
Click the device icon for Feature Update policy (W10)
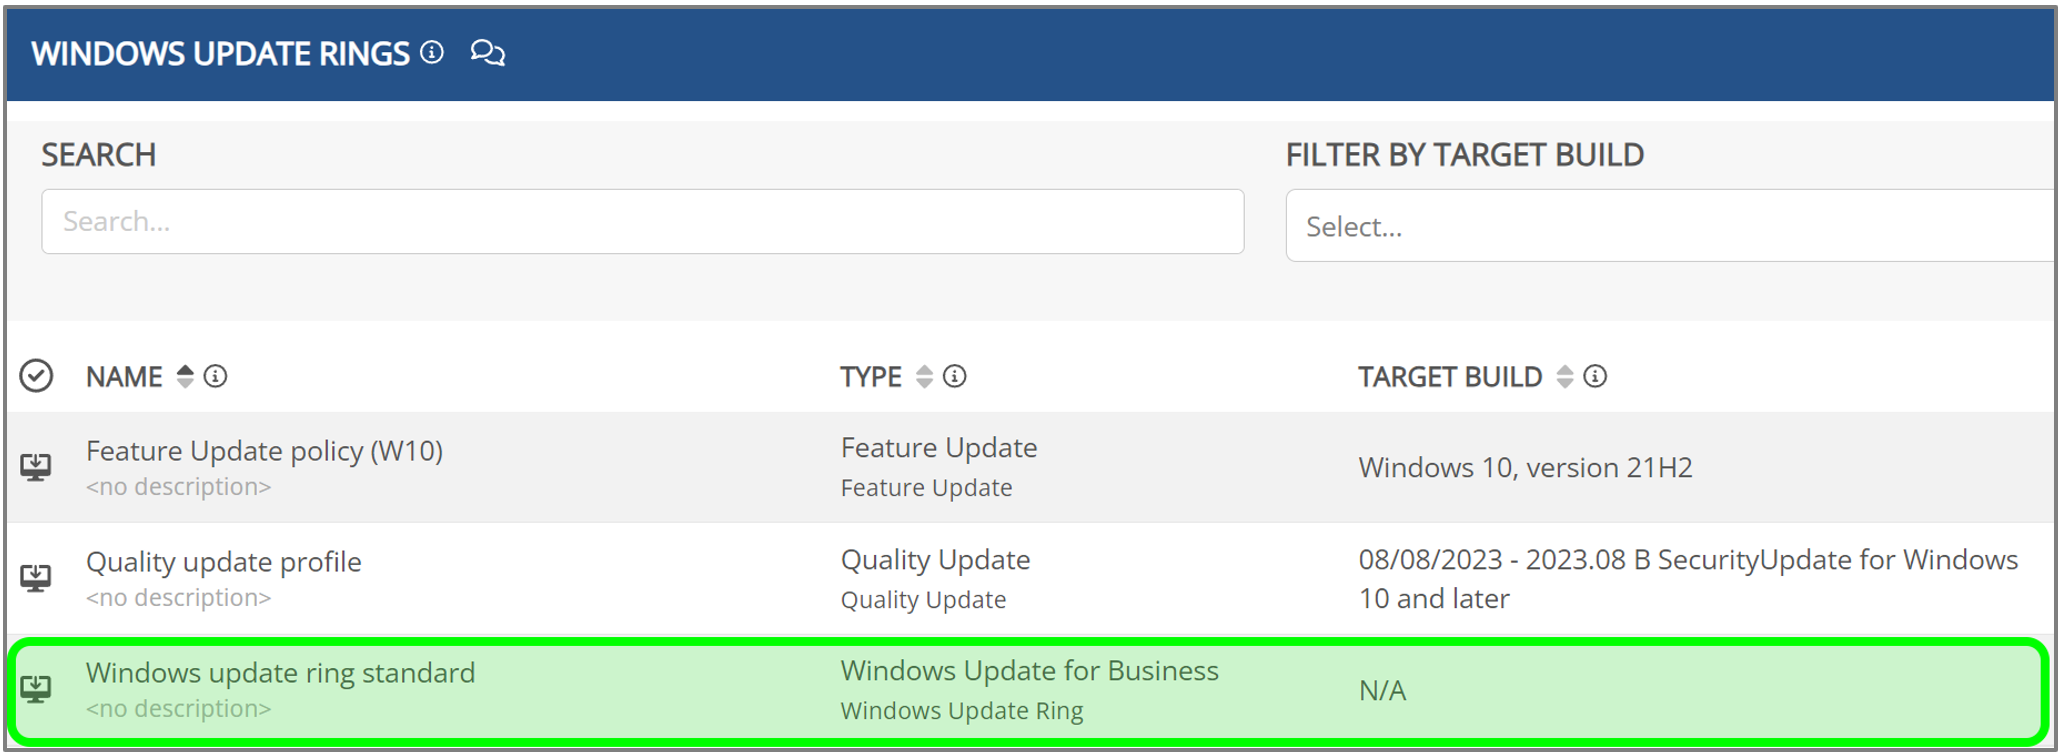point(36,467)
